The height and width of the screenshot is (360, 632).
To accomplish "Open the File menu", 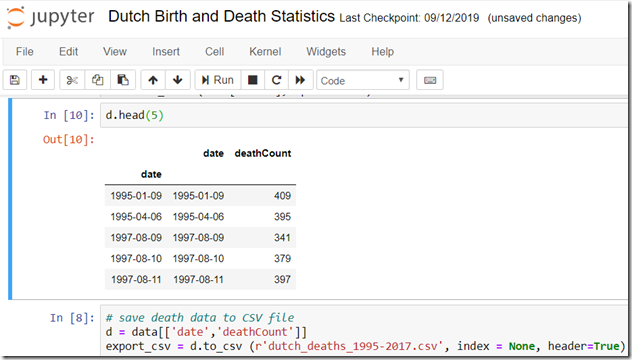I will 25,52.
